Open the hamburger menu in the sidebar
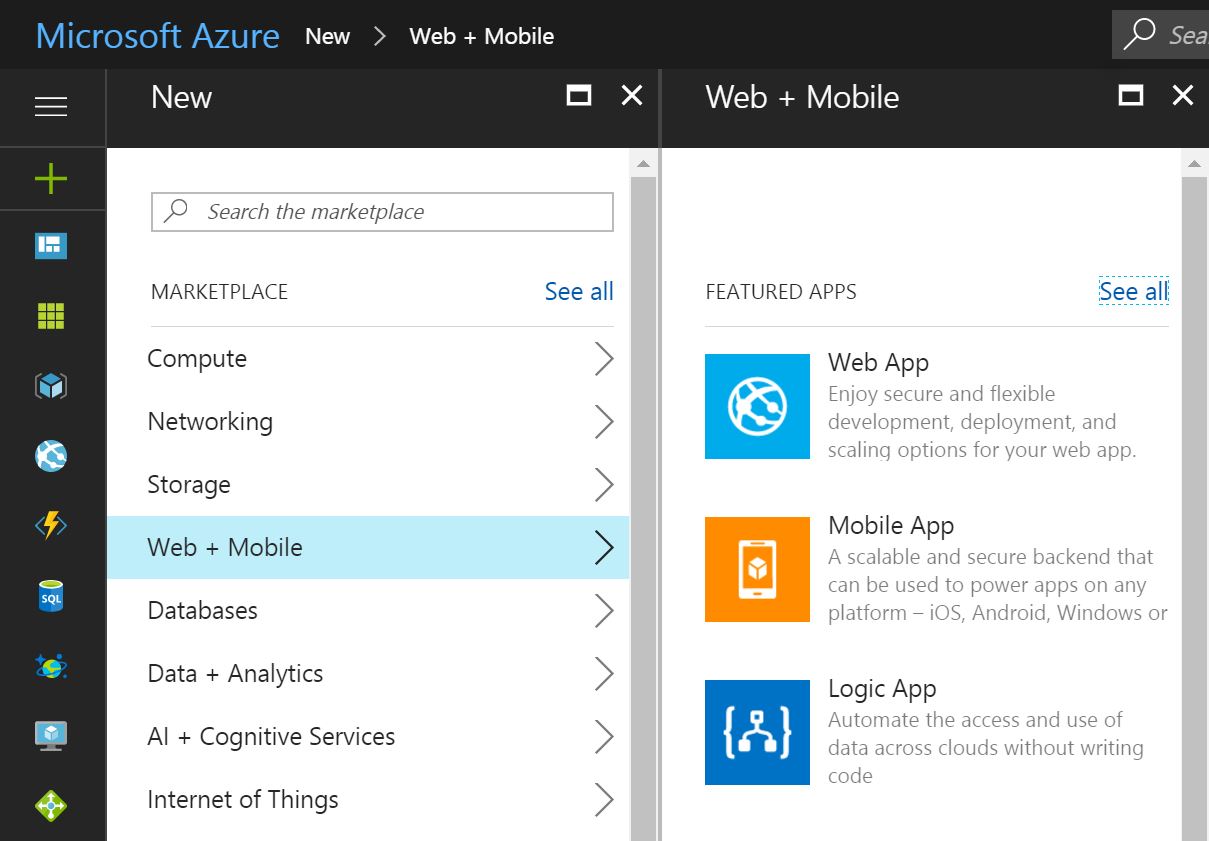Viewport: 1209px width, 841px height. (x=51, y=107)
